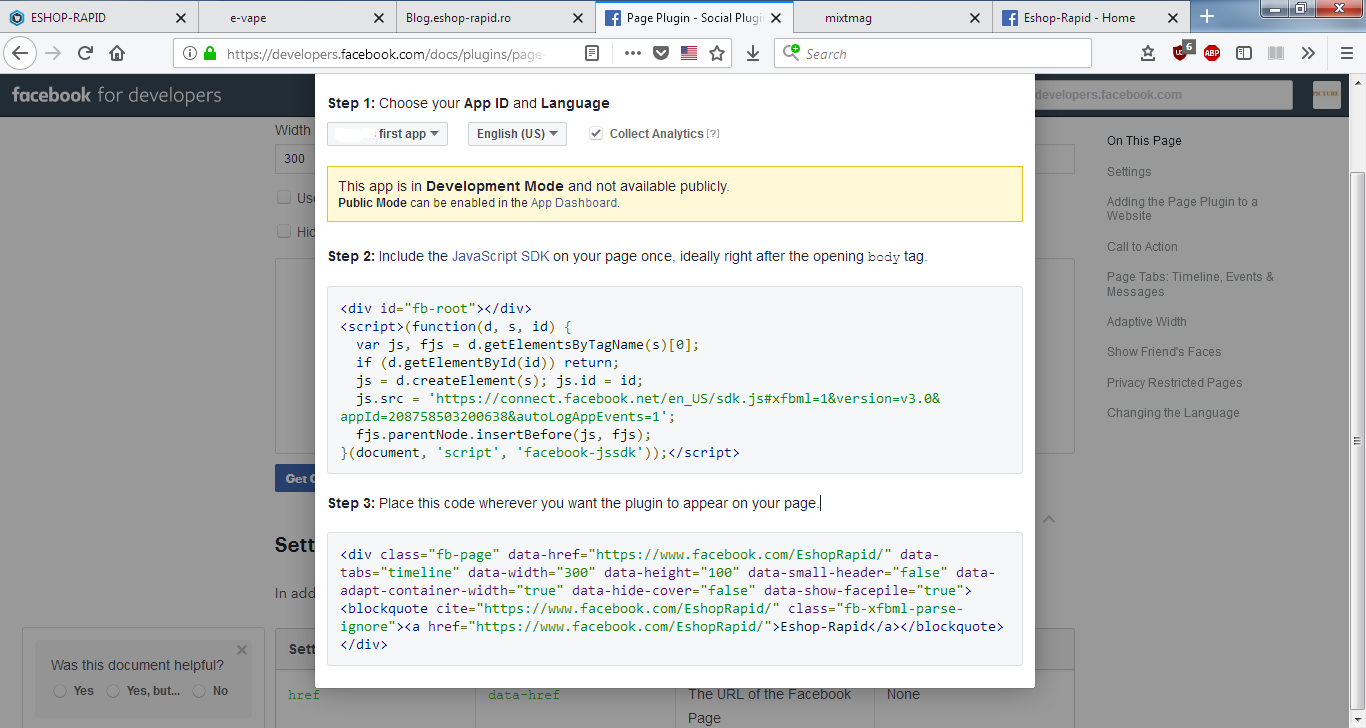Close the ESHOP-RAPID tab
This screenshot has height=728, width=1366.
click(x=180, y=18)
